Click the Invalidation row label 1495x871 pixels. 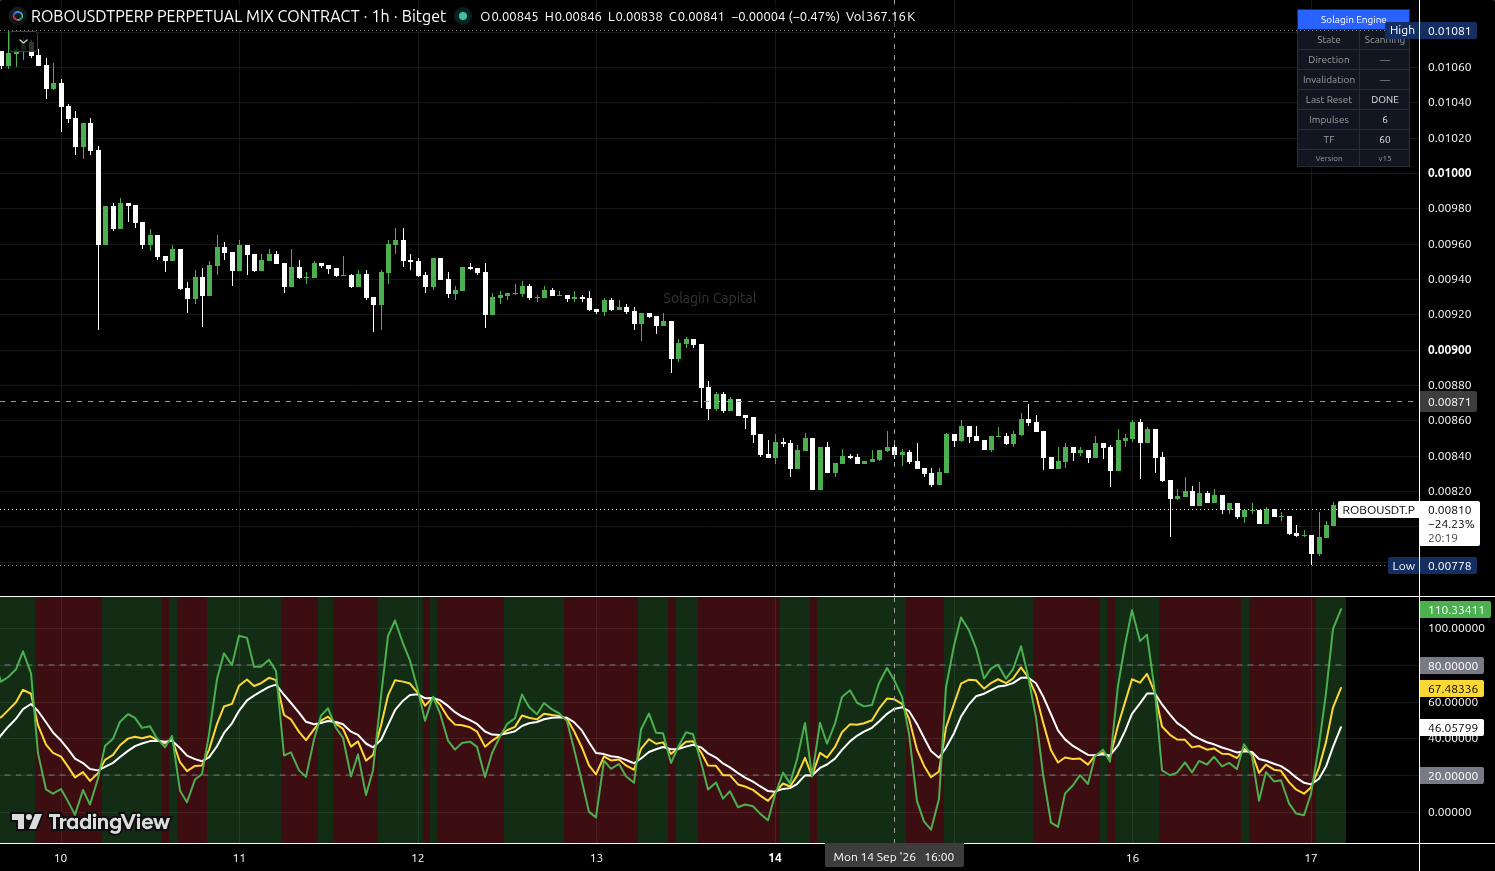coord(1329,80)
